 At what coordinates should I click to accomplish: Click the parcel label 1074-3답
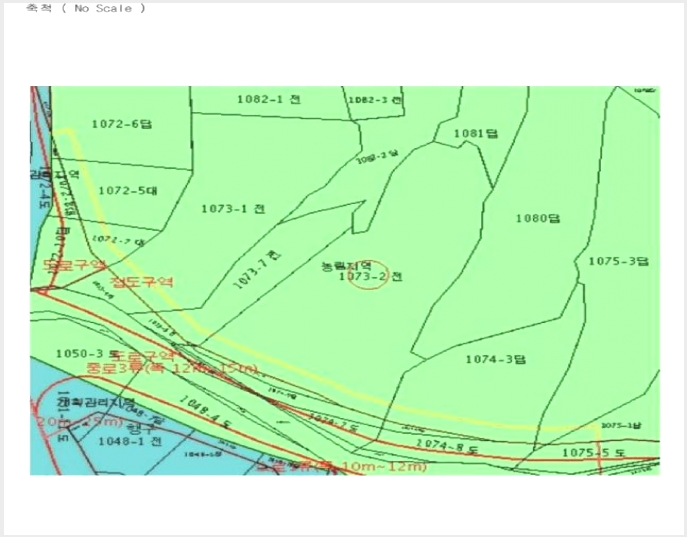[x=496, y=359]
